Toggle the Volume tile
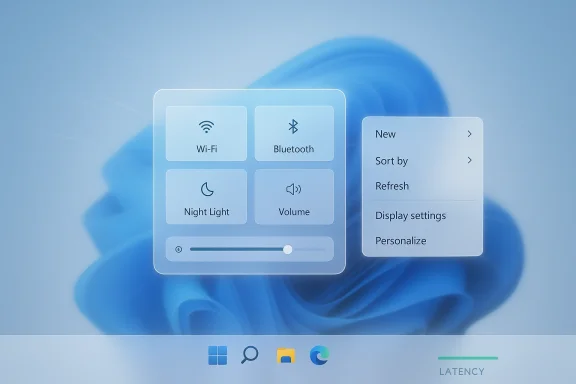Screen dimensions: 576x384 click(x=294, y=197)
